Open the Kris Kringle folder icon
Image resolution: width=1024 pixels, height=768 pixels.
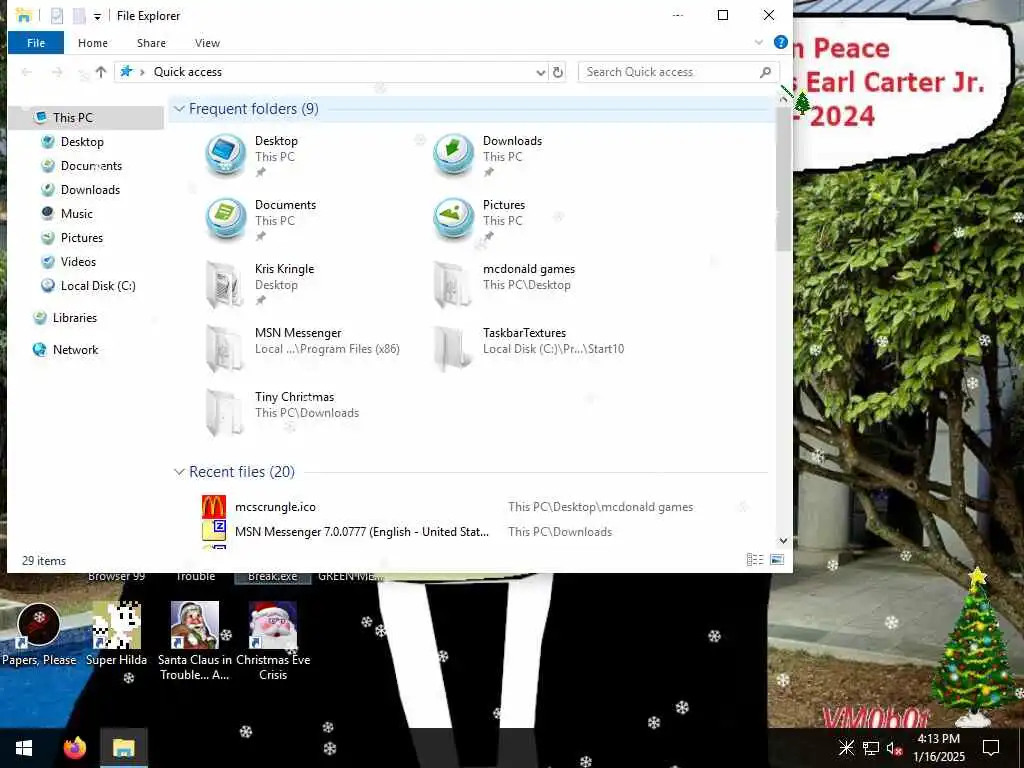tap(225, 284)
